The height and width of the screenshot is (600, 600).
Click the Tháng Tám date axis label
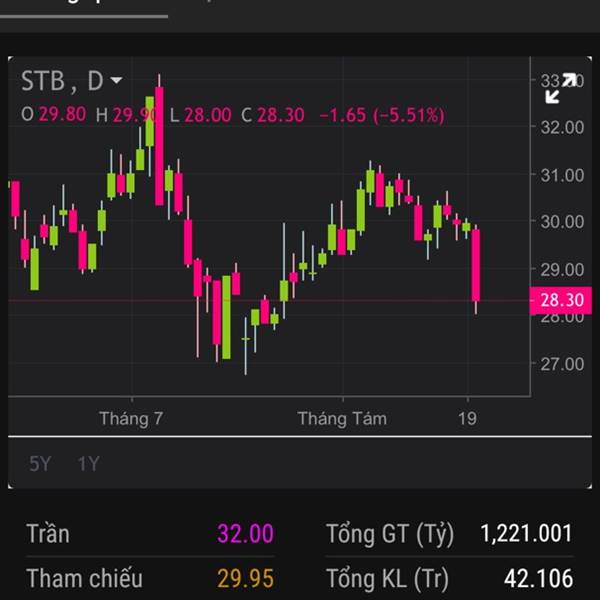tap(342, 418)
